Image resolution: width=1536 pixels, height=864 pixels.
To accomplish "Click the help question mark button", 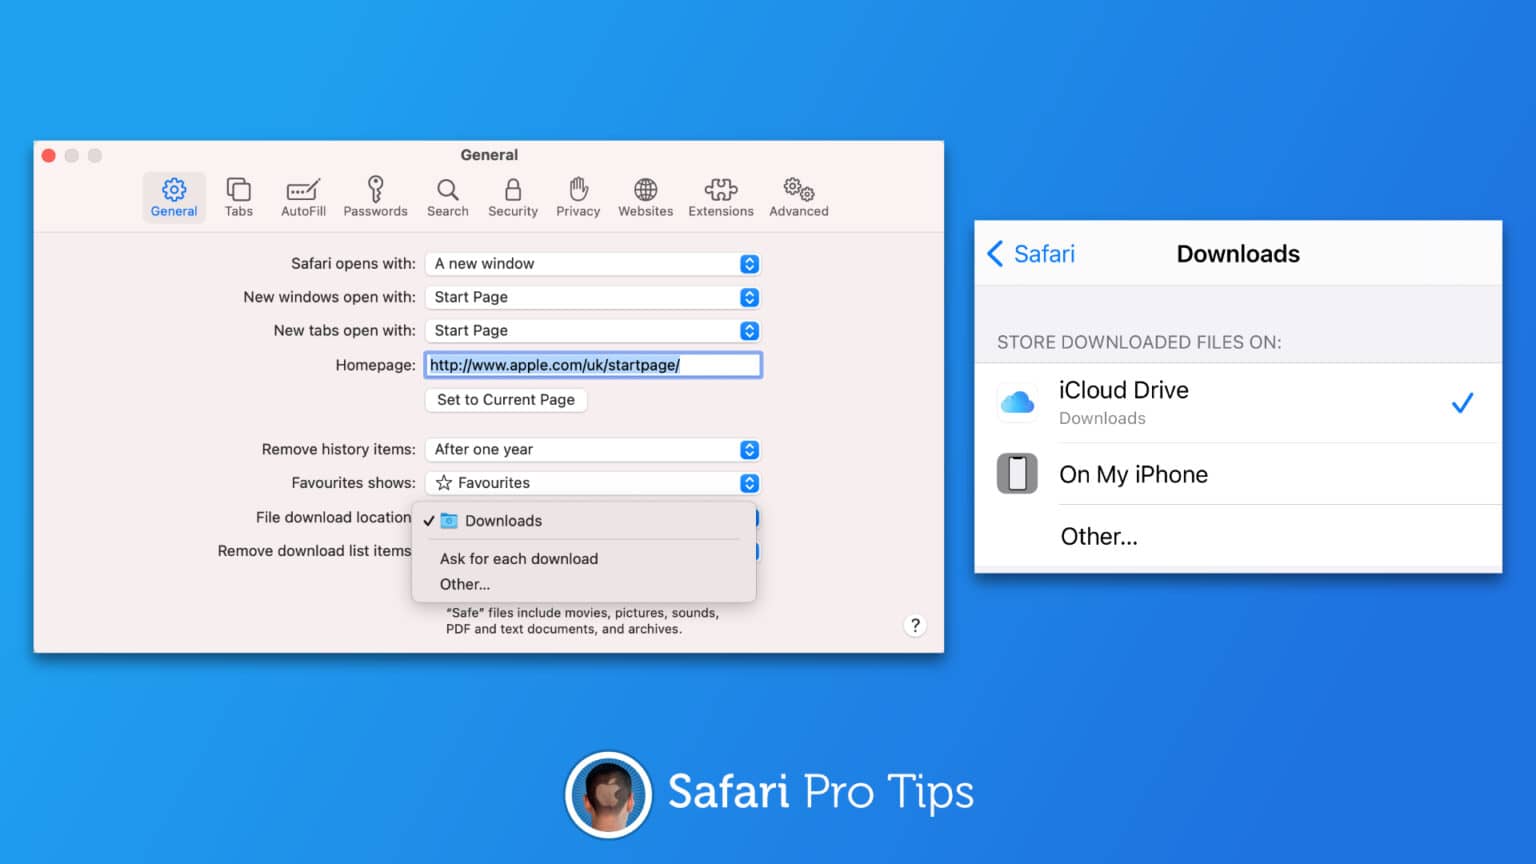I will pos(915,625).
